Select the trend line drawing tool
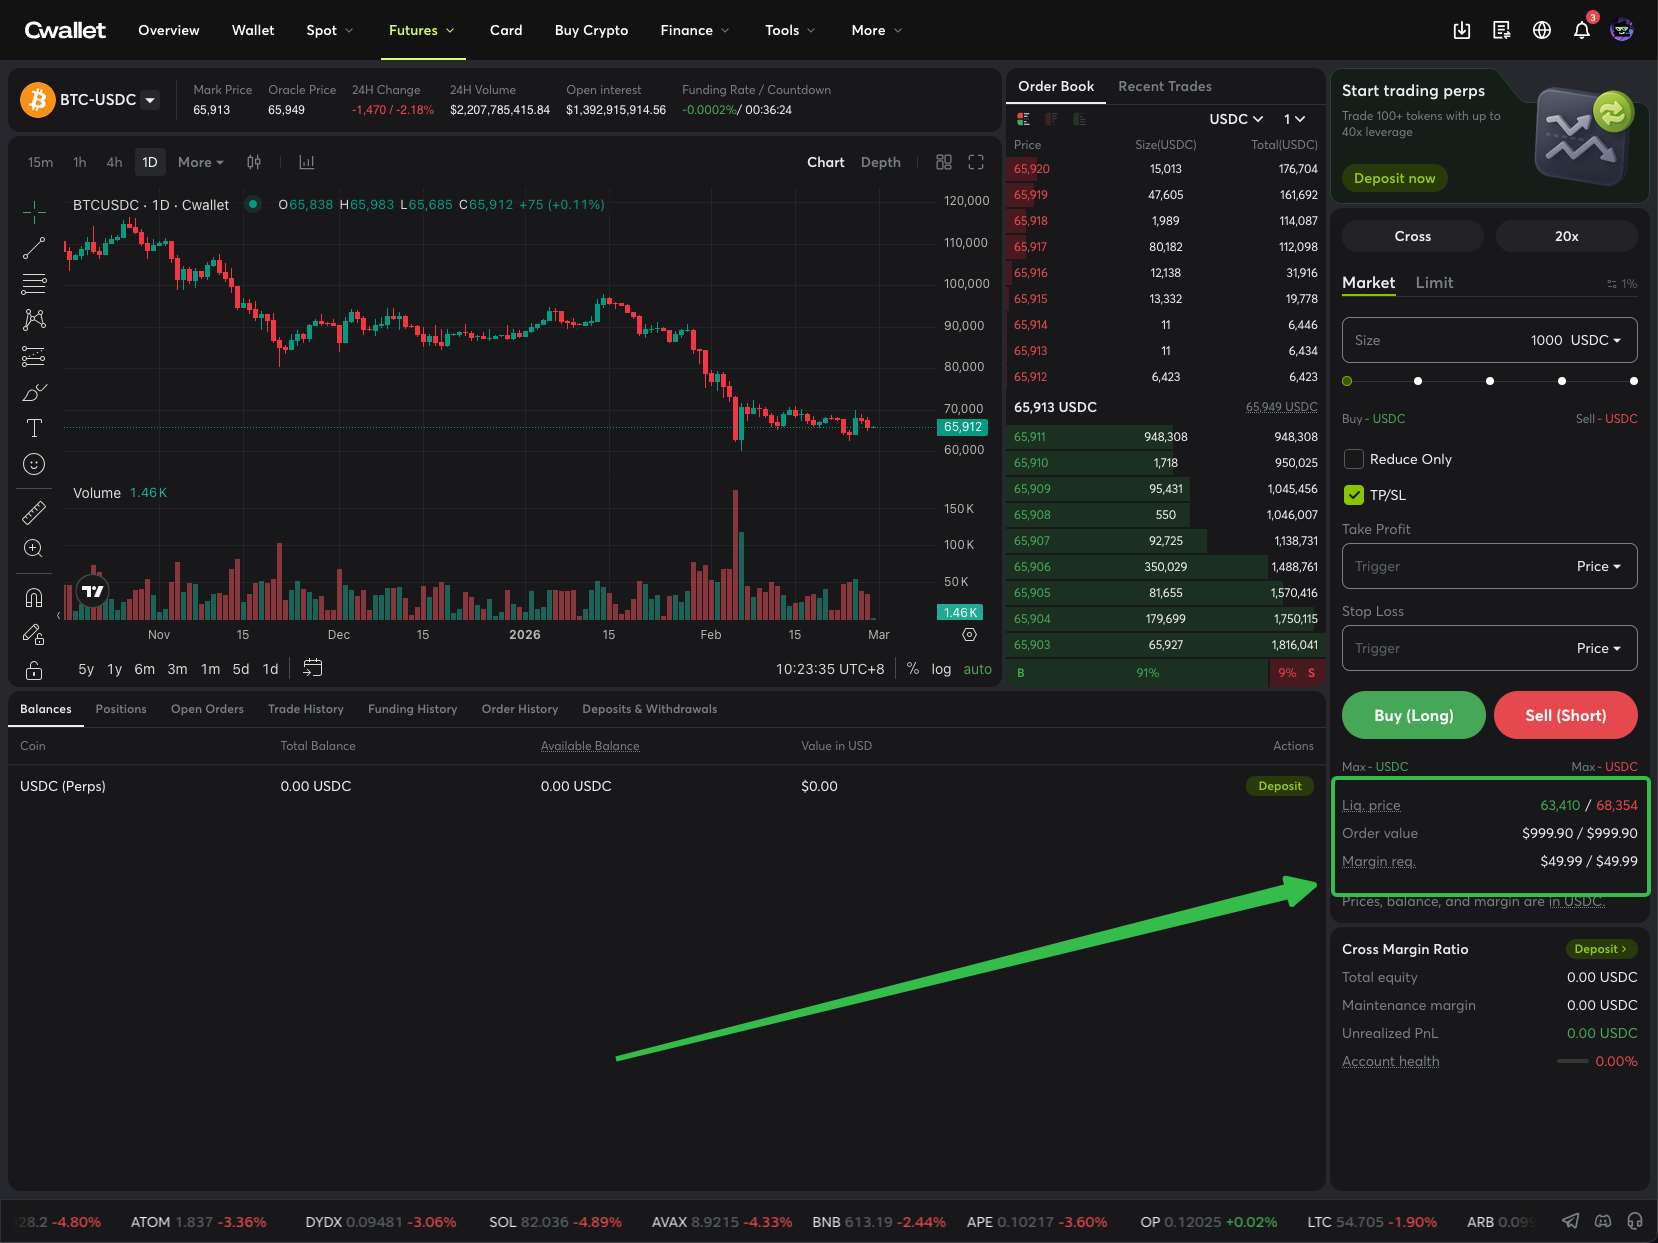 (x=34, y=248)
